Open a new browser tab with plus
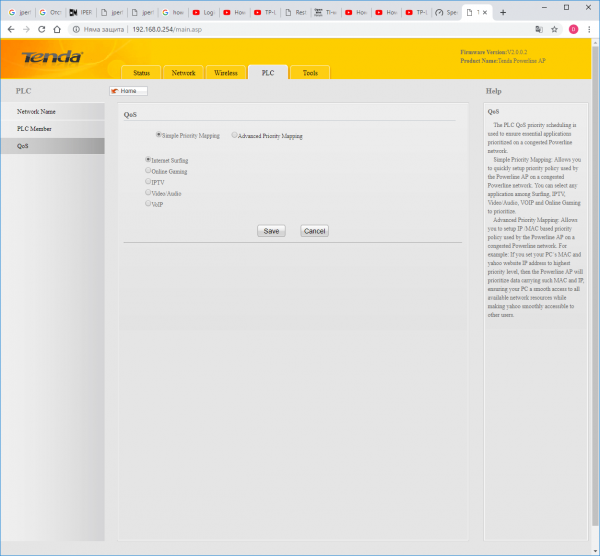The image size is (600, 556). tap(503, 13)
